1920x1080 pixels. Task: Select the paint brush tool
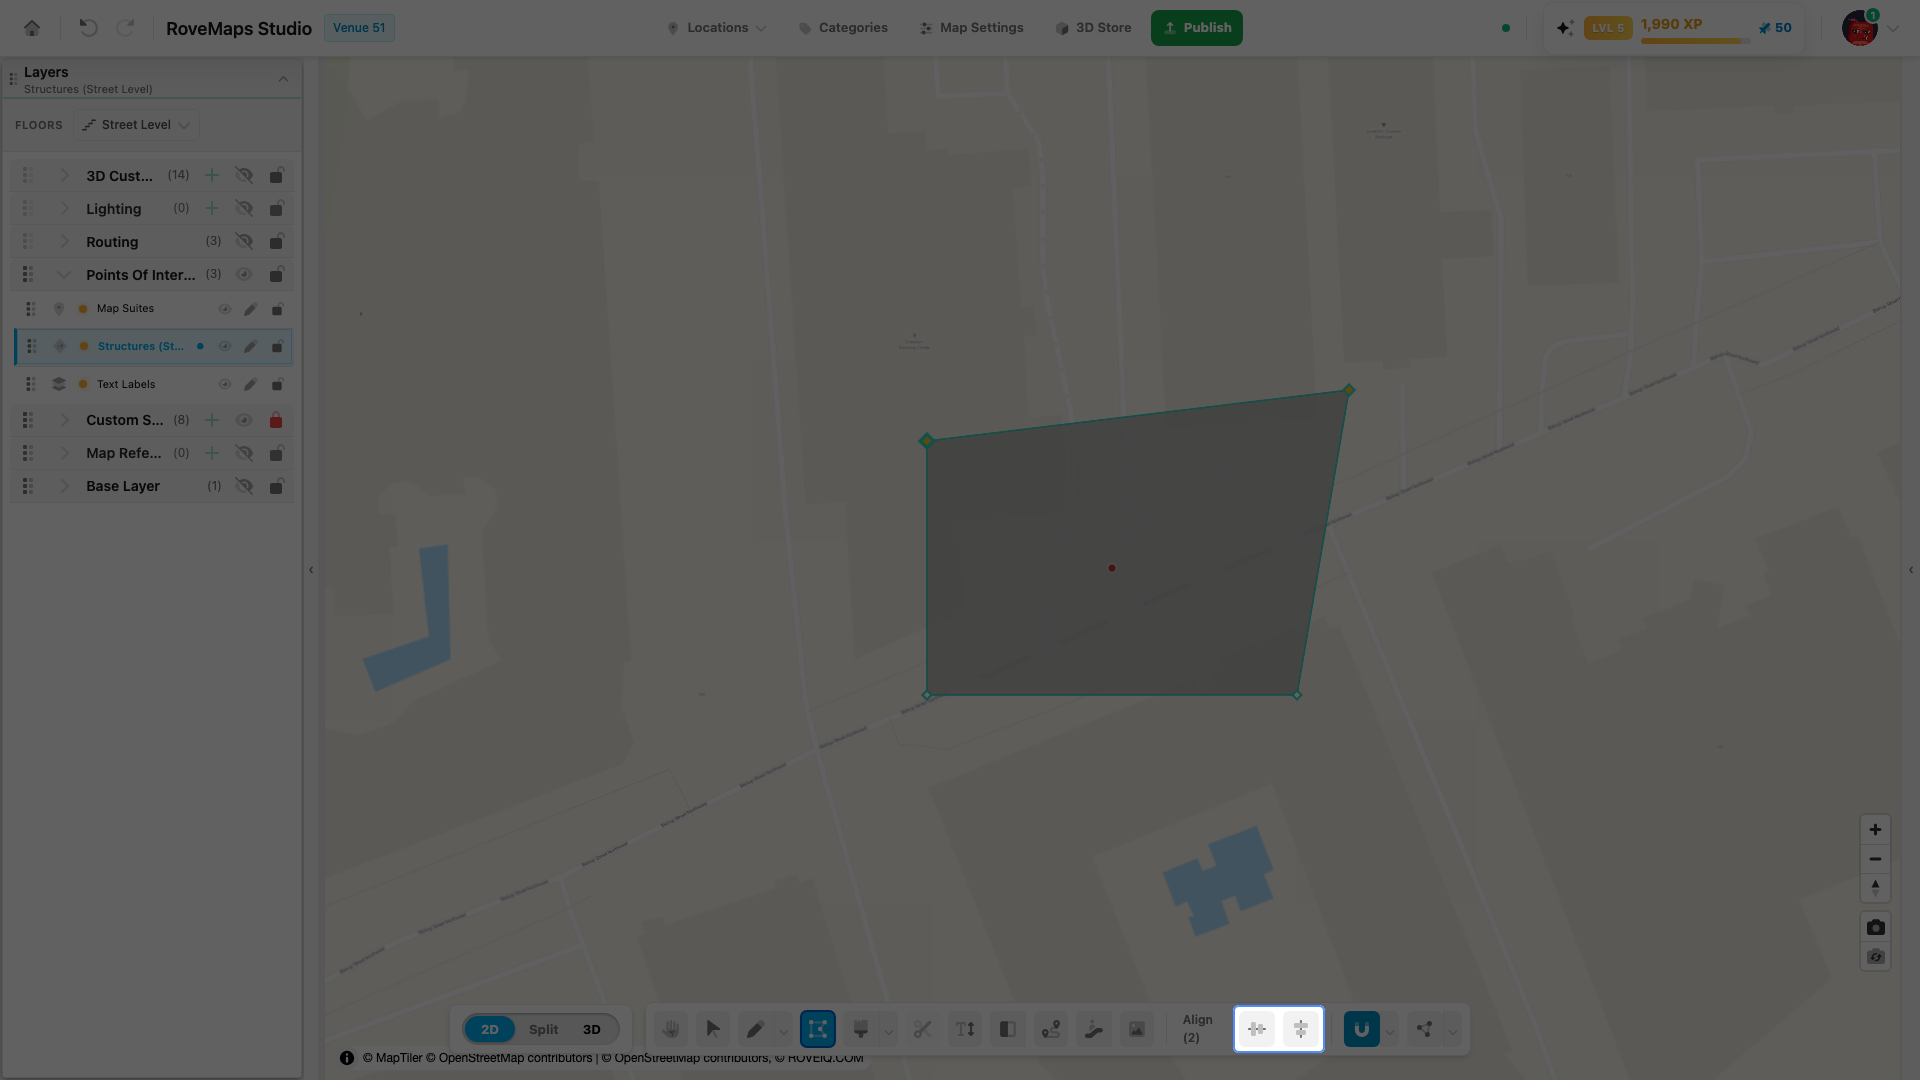click(x=860, y=1029)
